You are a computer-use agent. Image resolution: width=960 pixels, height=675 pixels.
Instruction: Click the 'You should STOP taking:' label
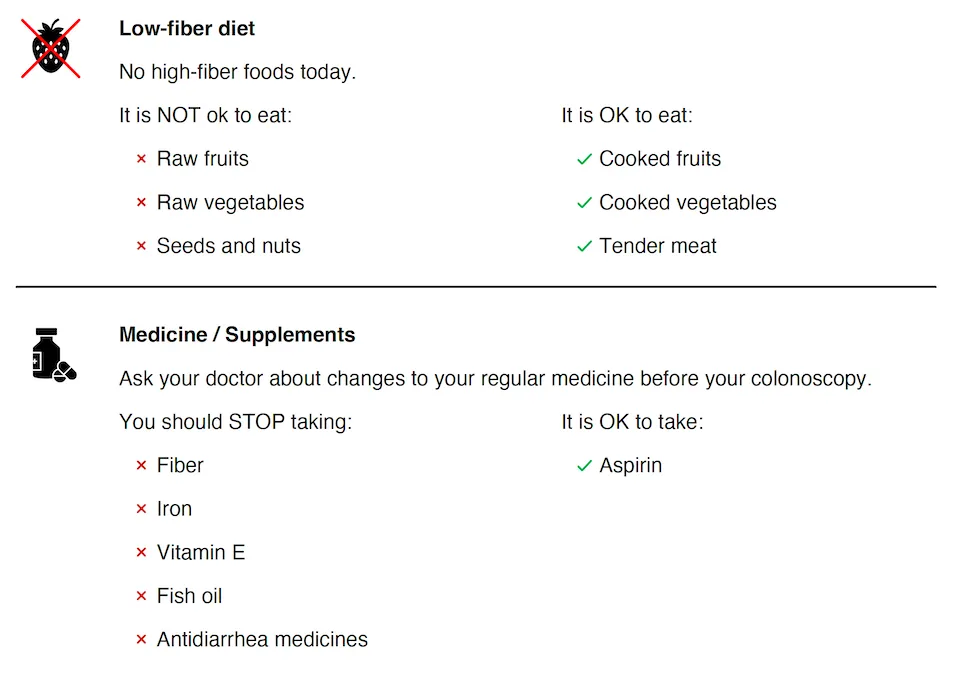tap(235, 422)
